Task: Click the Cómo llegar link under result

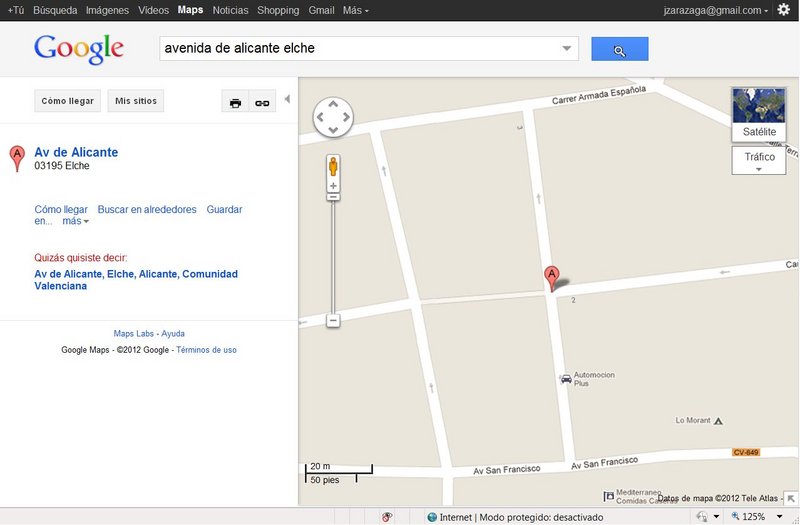Action: click(x=61, y=209)
